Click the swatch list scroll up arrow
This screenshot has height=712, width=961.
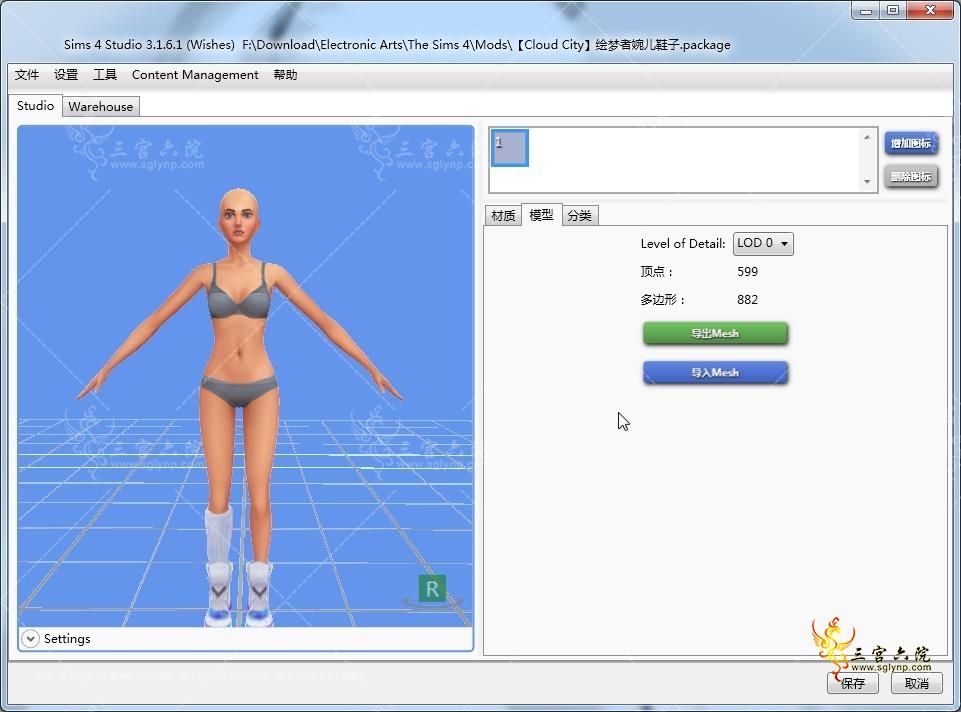point(867,137)
